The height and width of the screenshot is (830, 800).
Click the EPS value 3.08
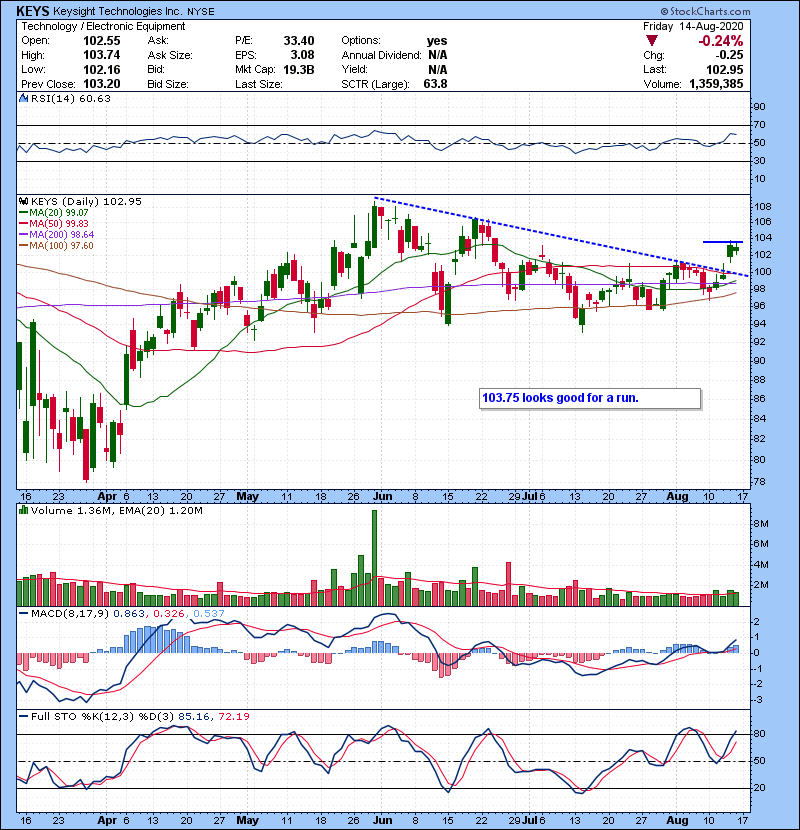pyautogui.click(x=302, y=55)
